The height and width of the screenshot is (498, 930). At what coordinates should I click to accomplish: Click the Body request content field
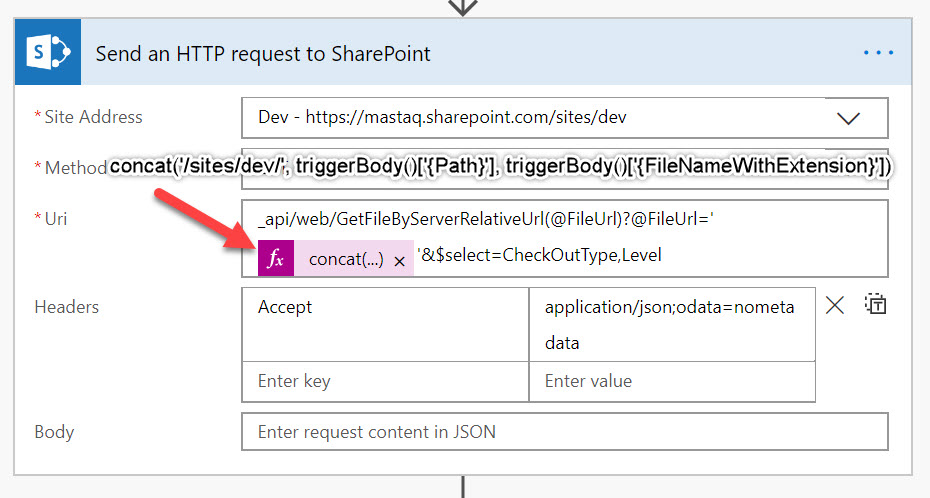(564, 432)
